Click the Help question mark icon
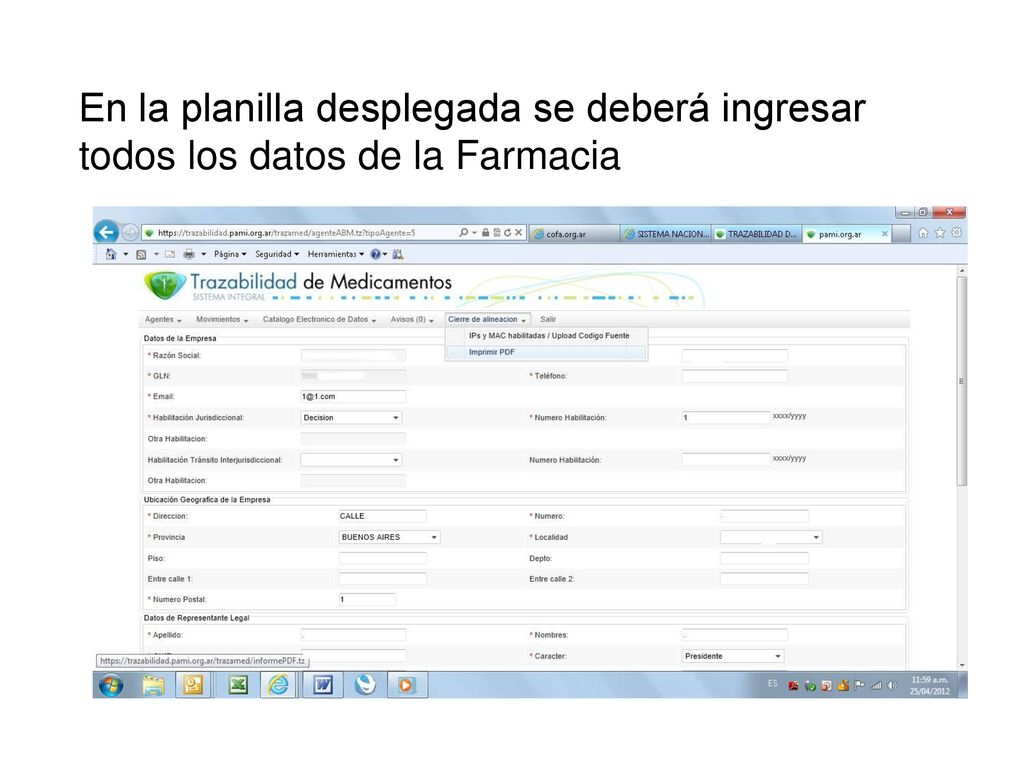 376,254
